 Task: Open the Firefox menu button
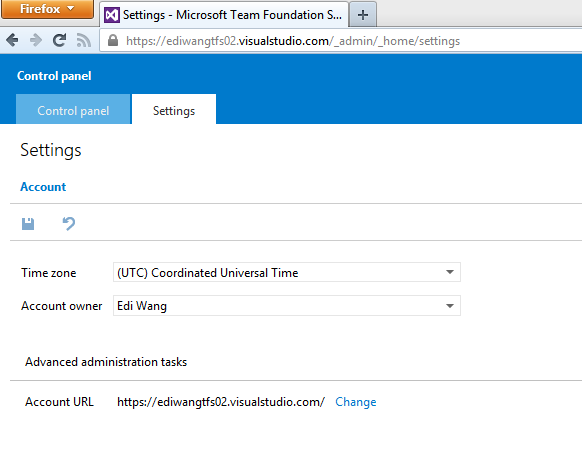click(x=47, y=9)
